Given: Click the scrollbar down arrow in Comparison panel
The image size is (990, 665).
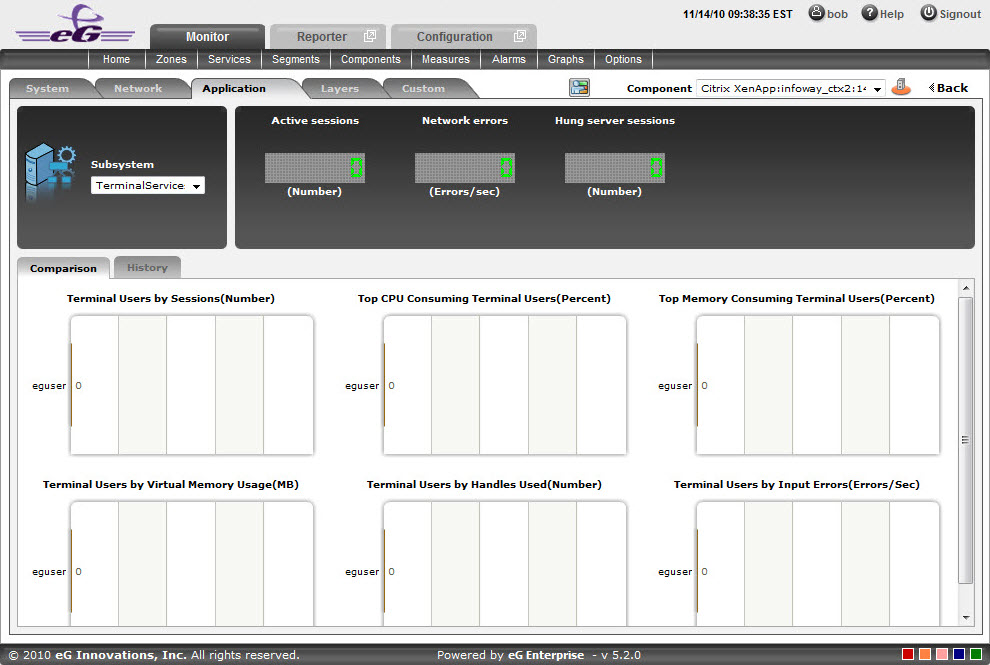Looking at the screenshot, I should 966,618.
